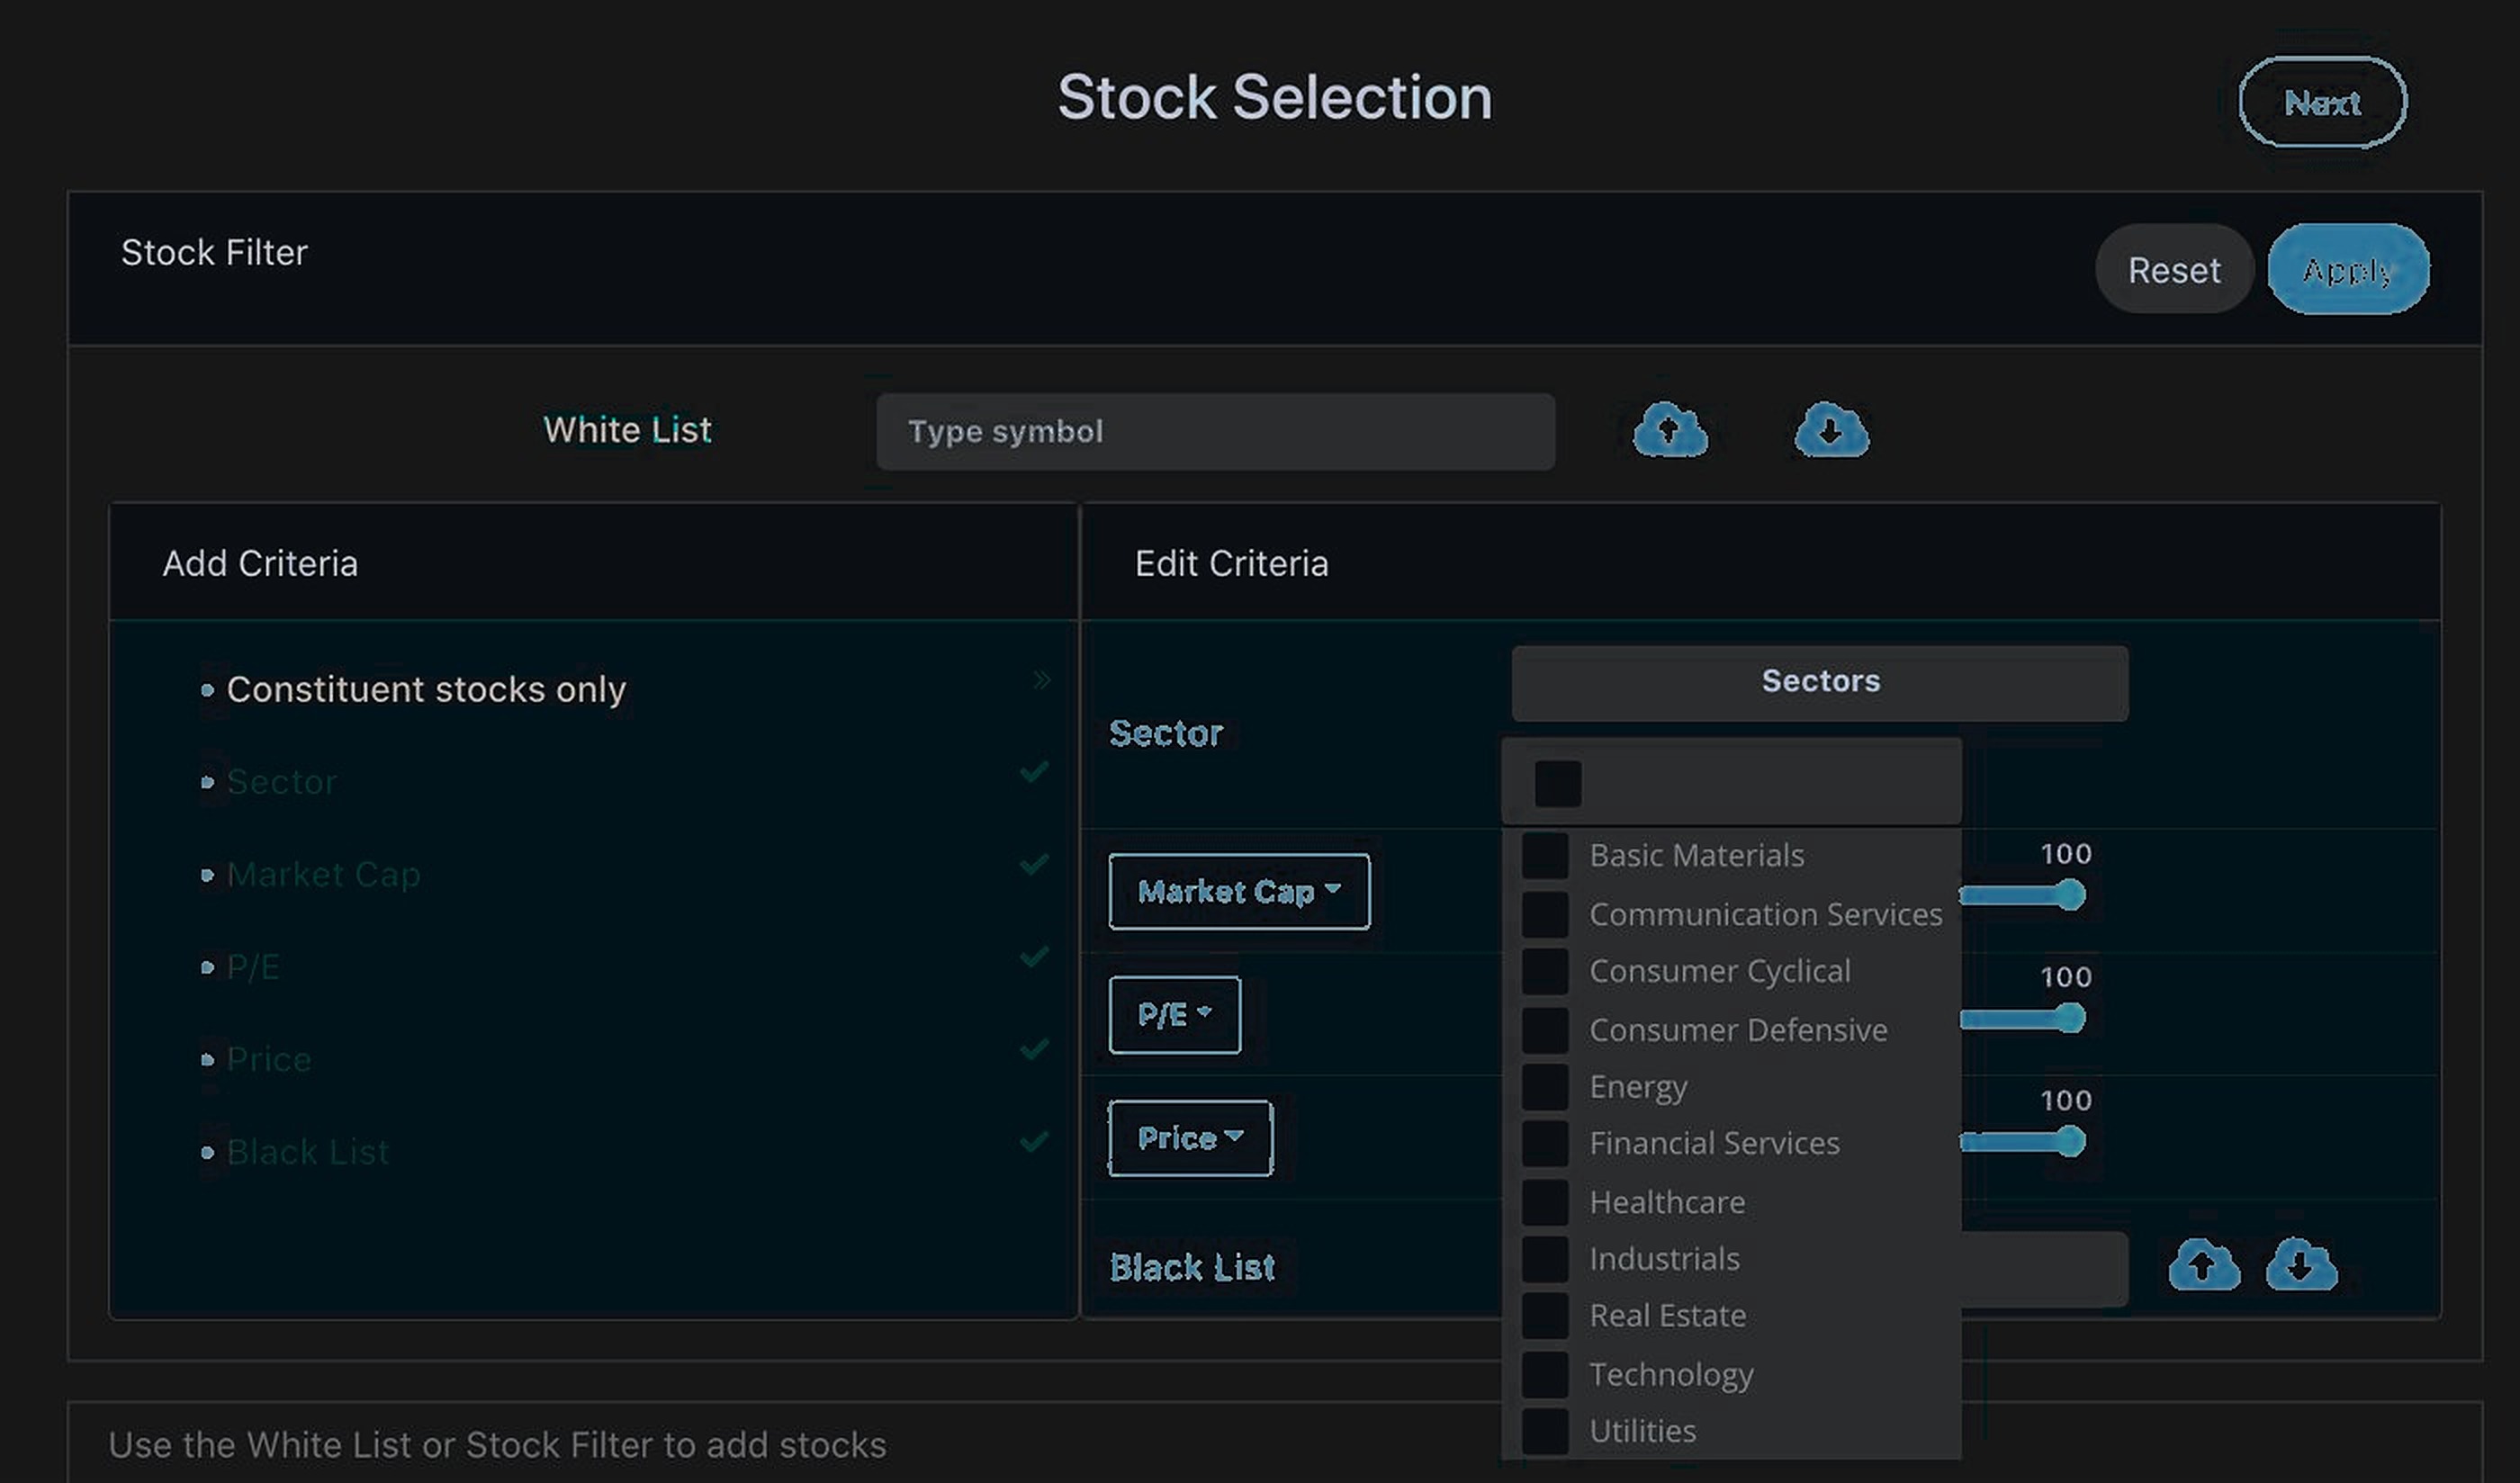Click the double-arrow beside Constituent stocks only
The height and width of the screenshot is (1483, 2520).
coord(1041,680)
